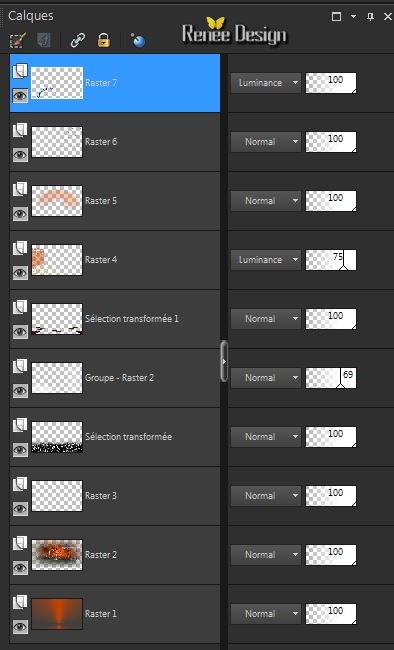The width and height of the screenshot is (394, 650).
Task: Click the blue sphere layer effects icon
Action: click(x=138, y=40)
